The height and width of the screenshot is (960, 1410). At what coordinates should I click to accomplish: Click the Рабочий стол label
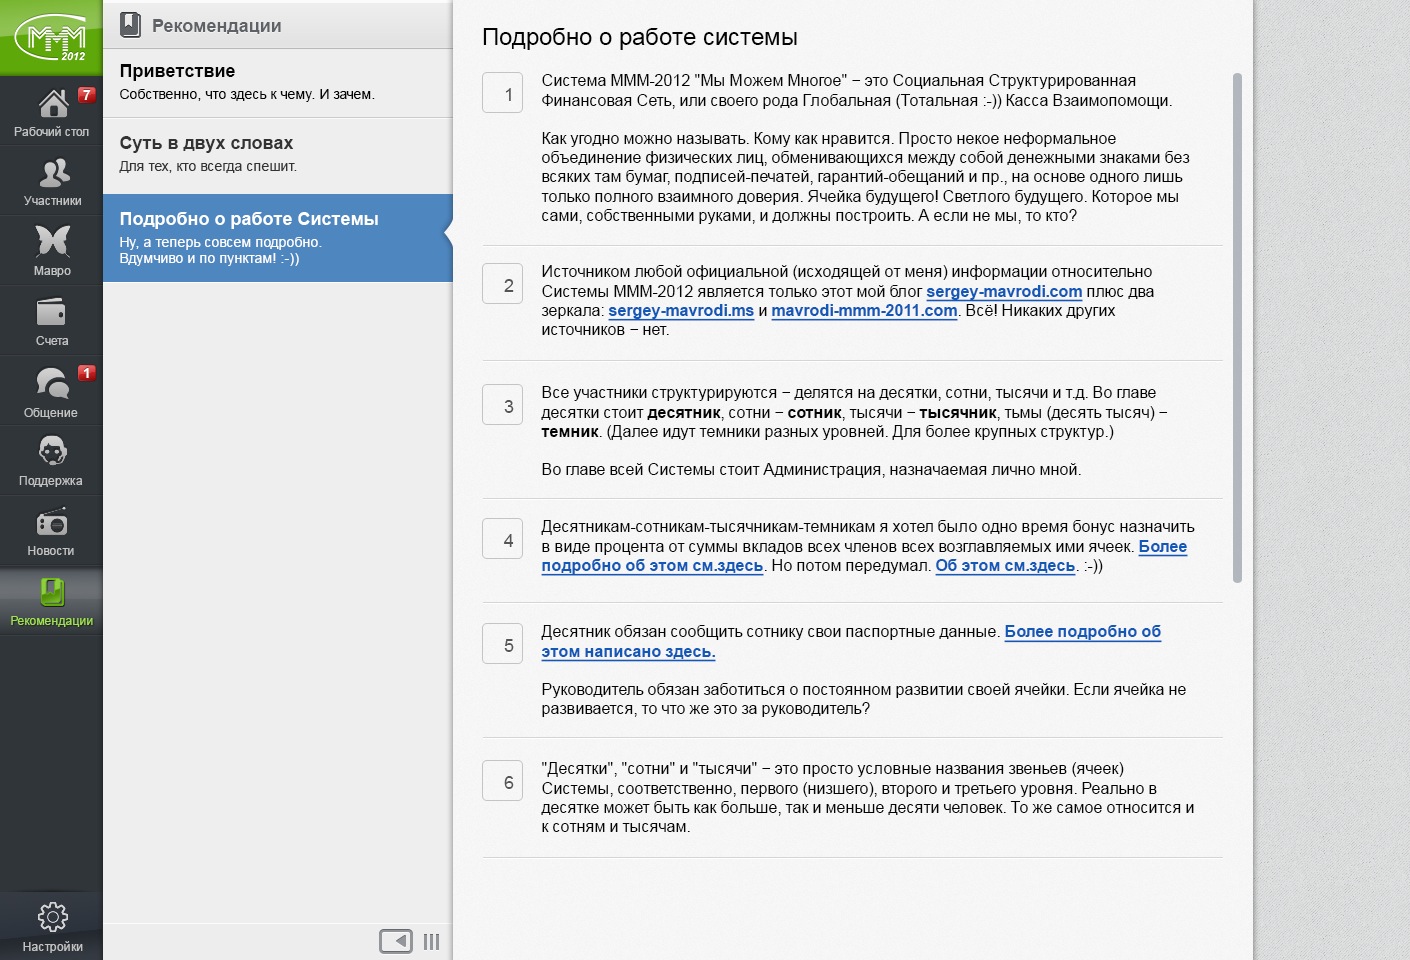pyautogui.click(x=51, y=131)
